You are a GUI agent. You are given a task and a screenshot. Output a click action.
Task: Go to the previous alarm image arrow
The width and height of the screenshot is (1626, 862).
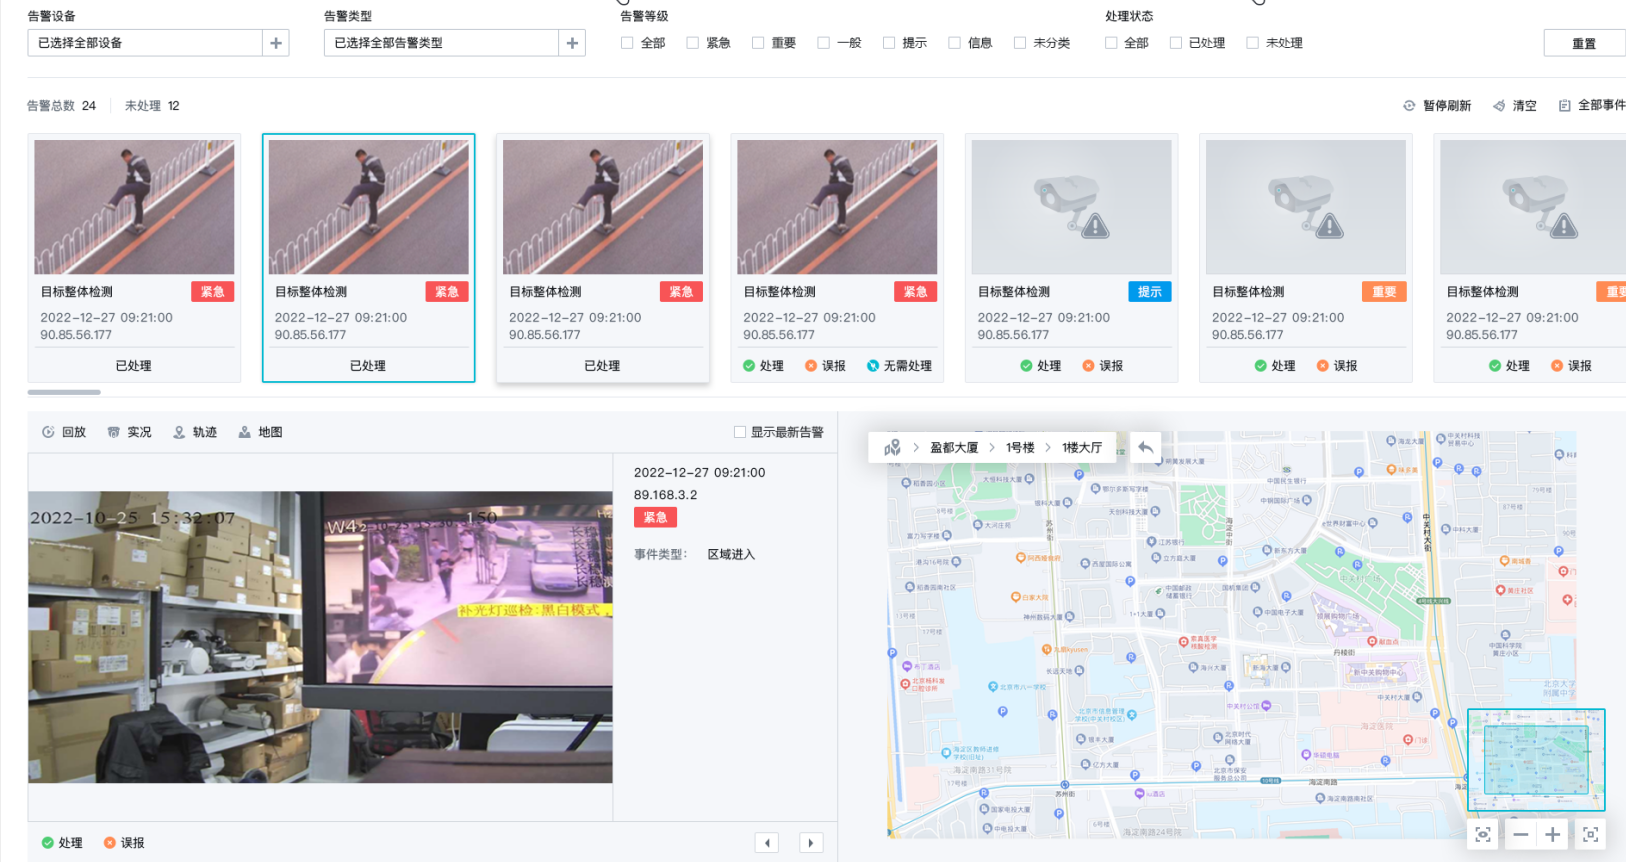tap(767, 843)
